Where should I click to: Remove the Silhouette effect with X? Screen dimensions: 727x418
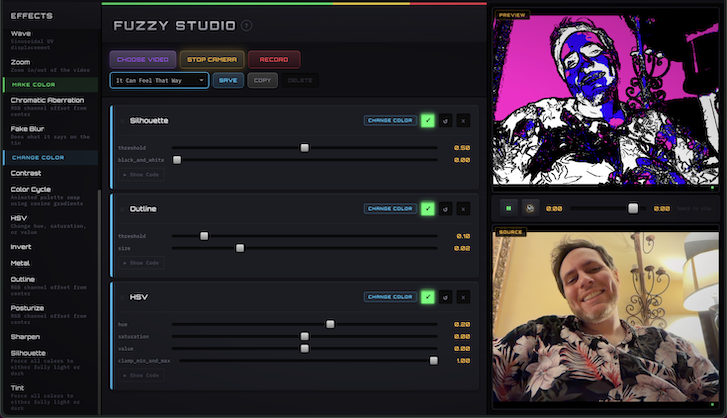coord(463,121)
